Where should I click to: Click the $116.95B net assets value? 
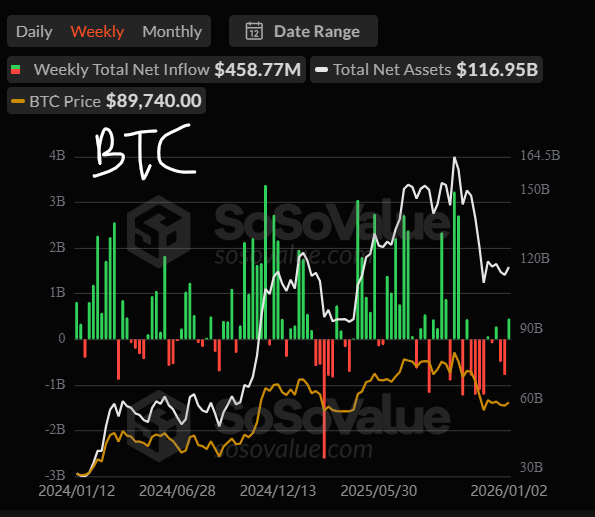497,69
